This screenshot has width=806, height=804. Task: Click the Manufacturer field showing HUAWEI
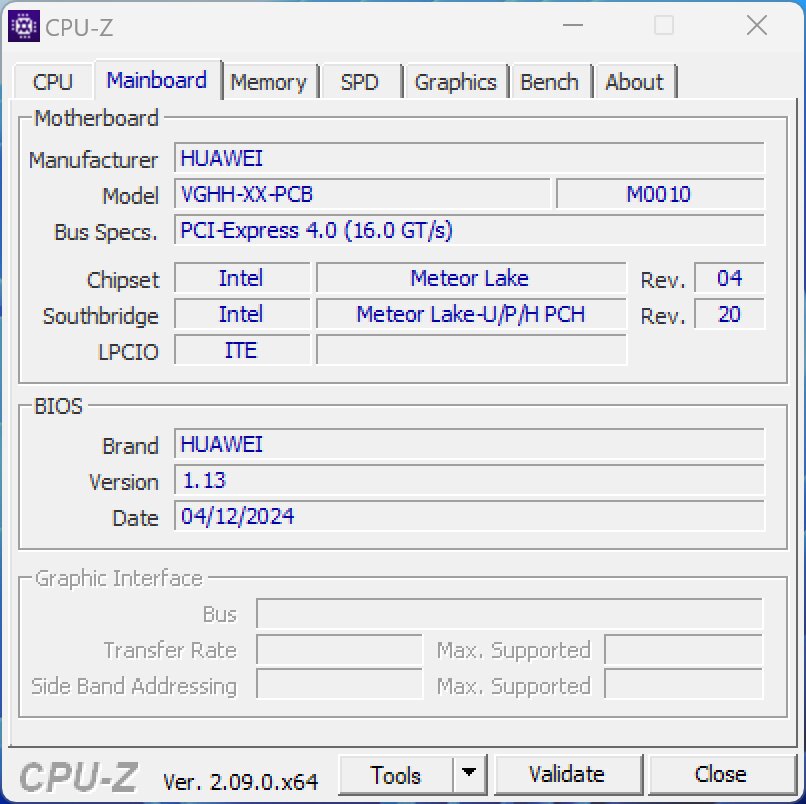pyautogui.click(x=469, y=158)
